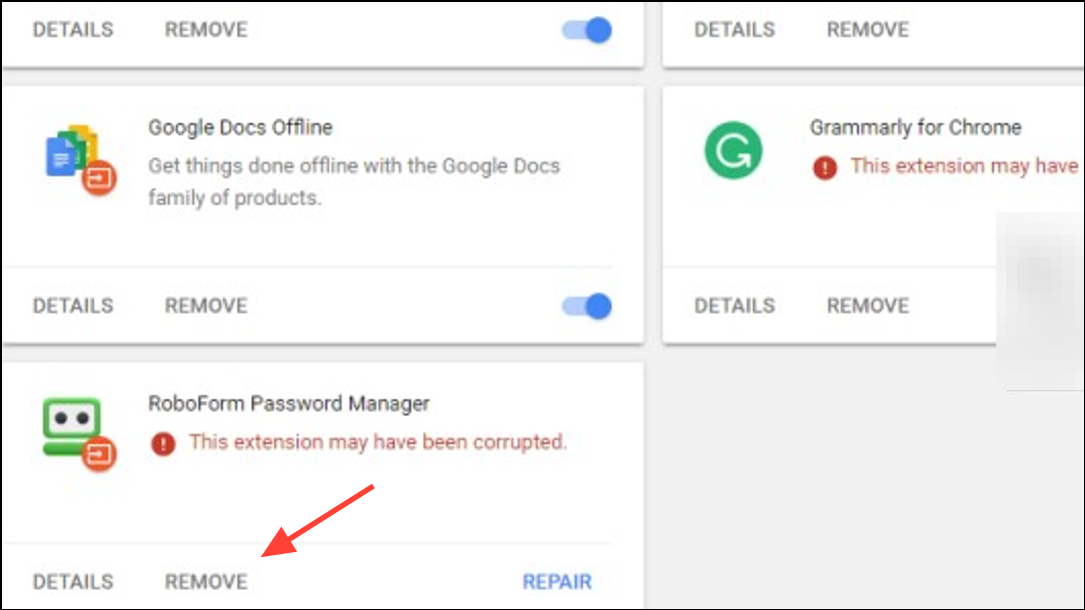Click the Grammarly for Chrome title text

[x=916, y=128]
